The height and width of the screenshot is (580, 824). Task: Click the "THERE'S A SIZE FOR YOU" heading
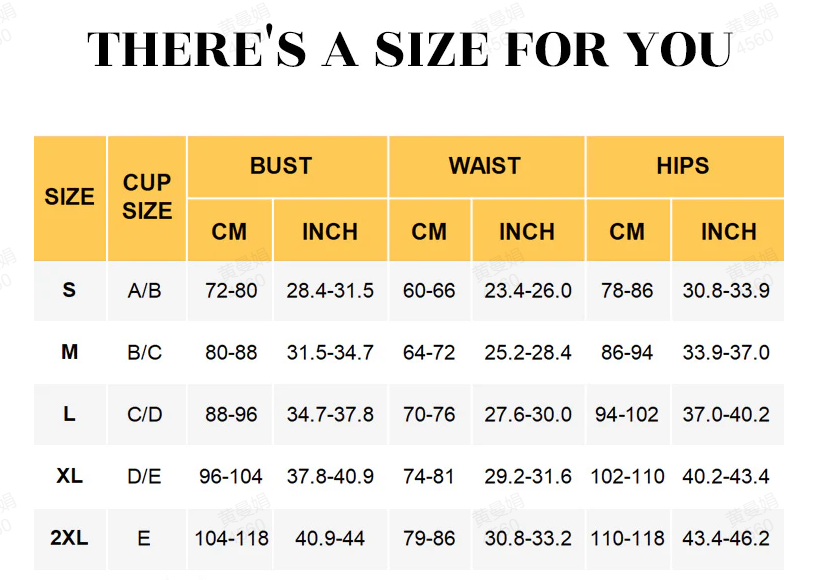(411, 49)
